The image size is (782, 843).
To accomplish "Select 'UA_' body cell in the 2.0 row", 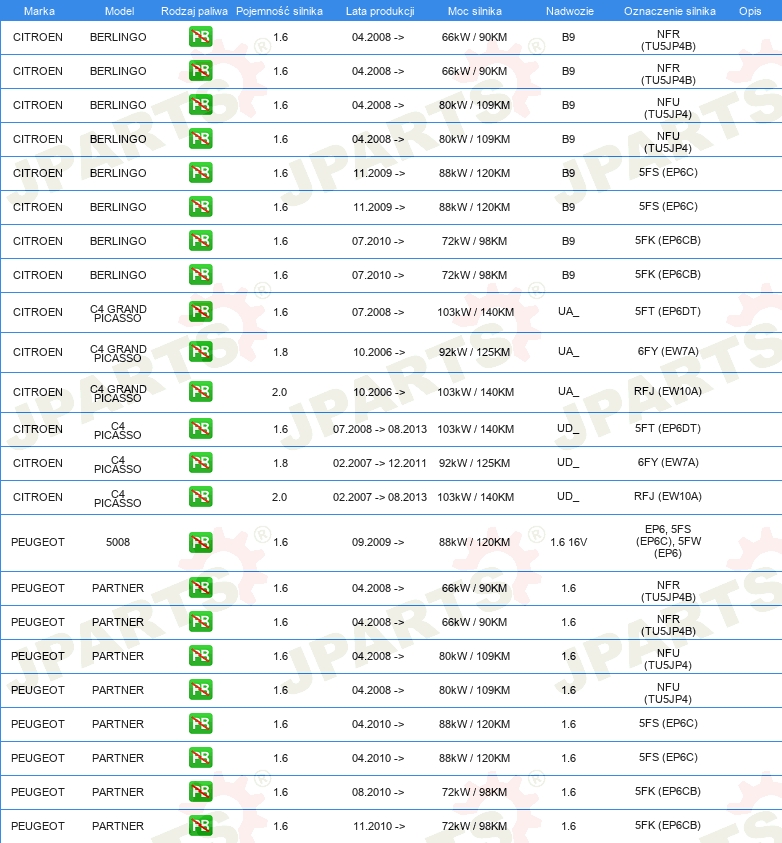I will (568, 391).
